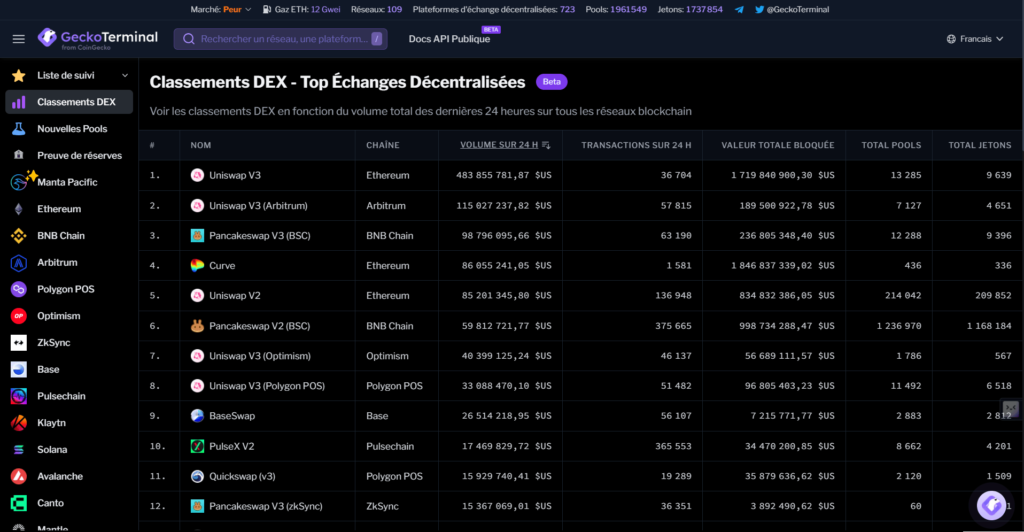Click the Transactions sur 24 H header
This screenshot has width=1024, height=532.
(636, 145)
